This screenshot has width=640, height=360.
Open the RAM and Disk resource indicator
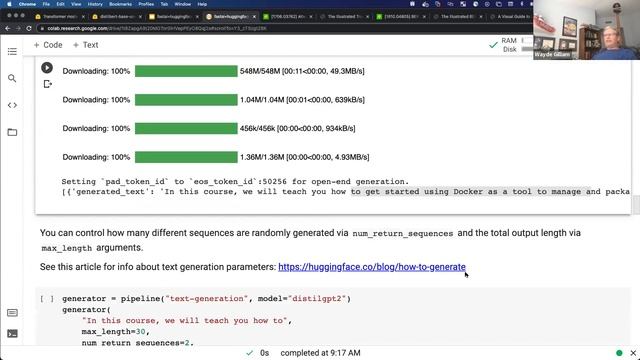[516, 45]
